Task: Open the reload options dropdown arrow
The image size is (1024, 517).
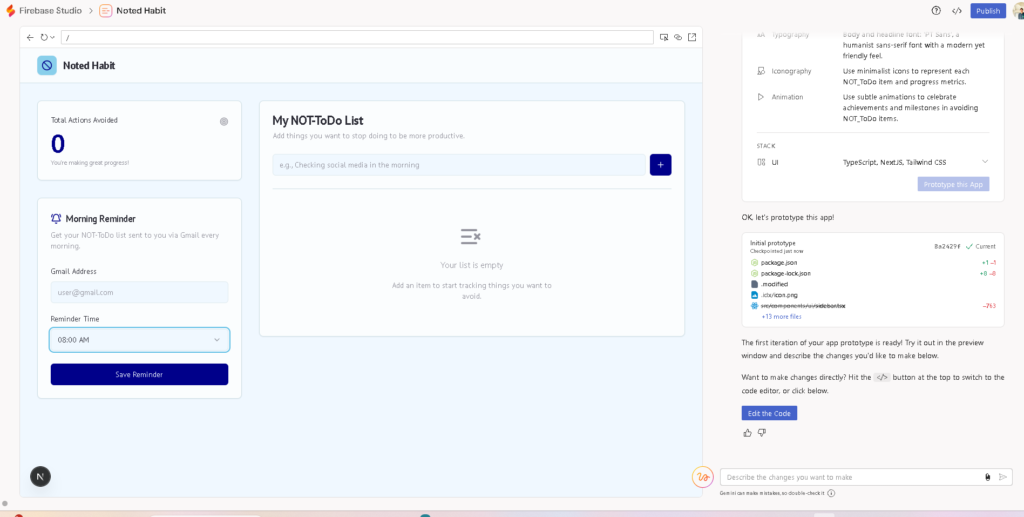Action: (53, 37)
